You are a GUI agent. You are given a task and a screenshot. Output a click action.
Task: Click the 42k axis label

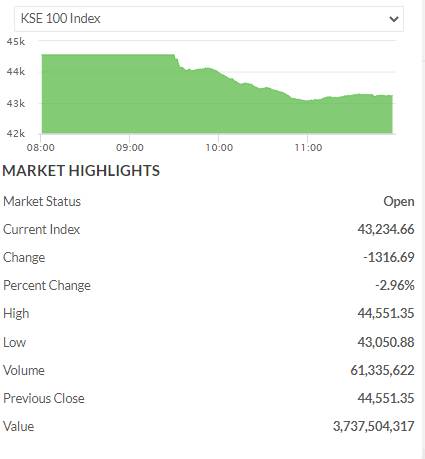pos(16,133)
